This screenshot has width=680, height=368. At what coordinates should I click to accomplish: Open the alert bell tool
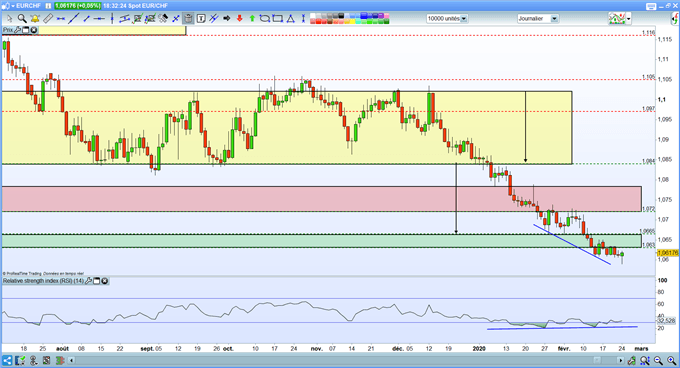tap(35, 19)
